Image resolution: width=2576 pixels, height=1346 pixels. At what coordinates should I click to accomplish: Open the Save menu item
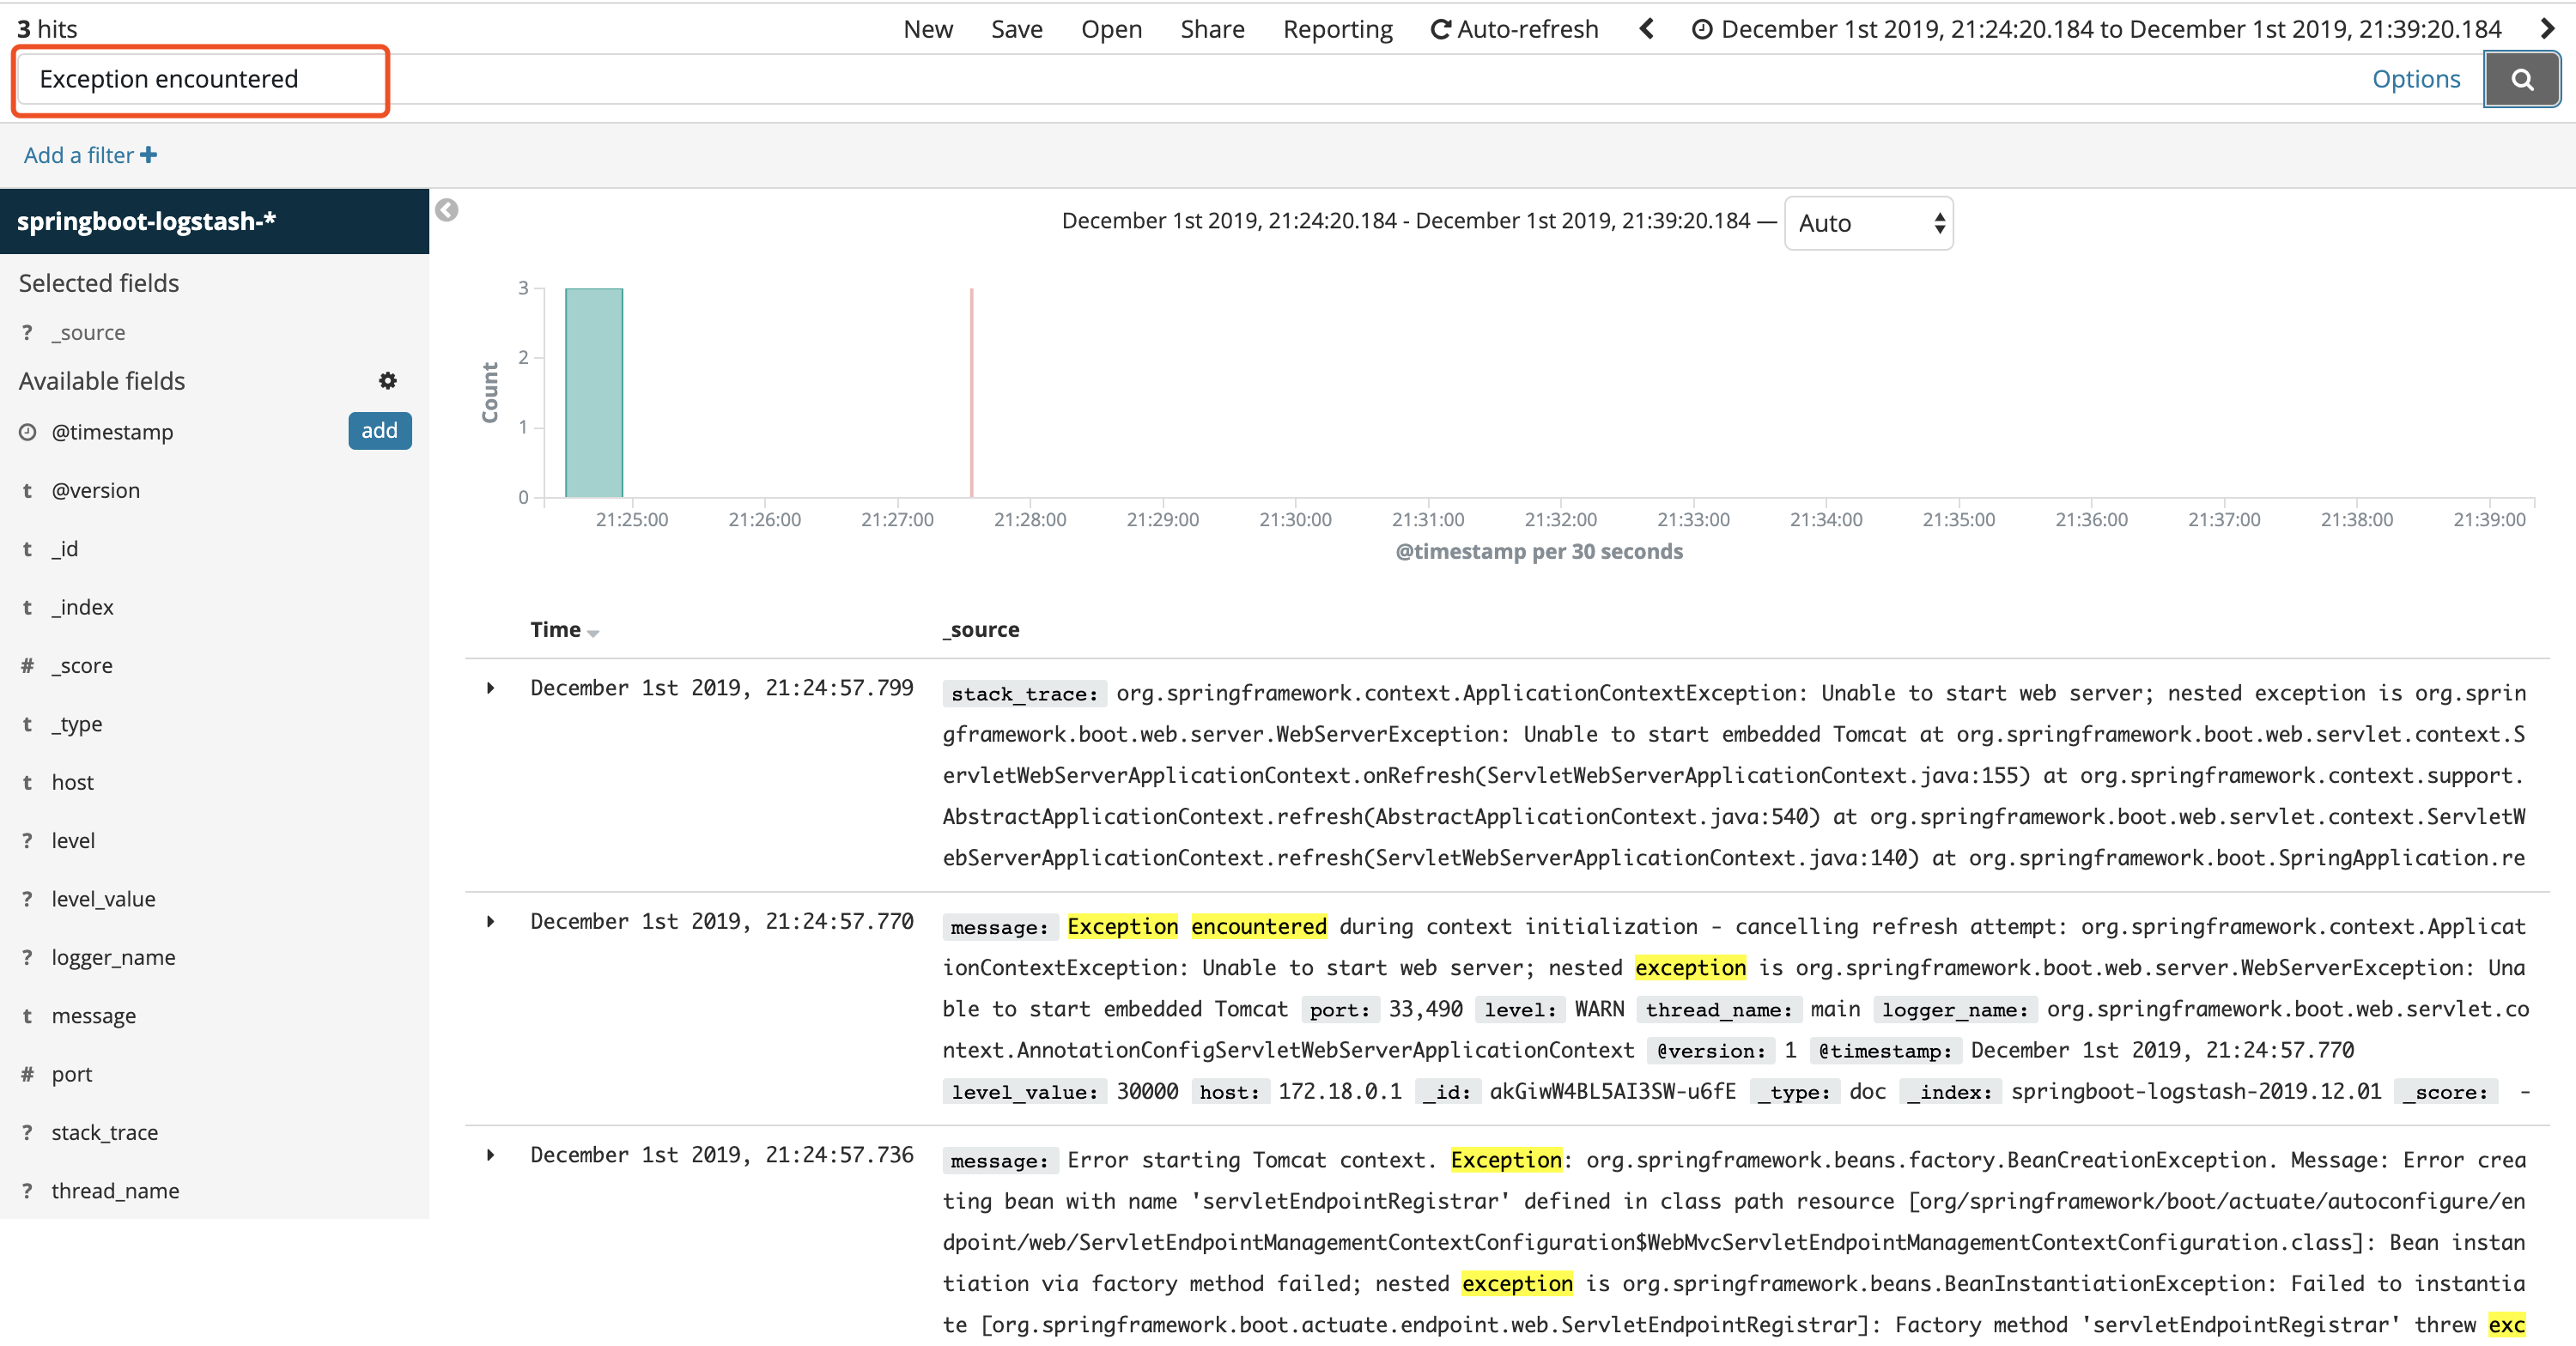(x=1016, y=29)
